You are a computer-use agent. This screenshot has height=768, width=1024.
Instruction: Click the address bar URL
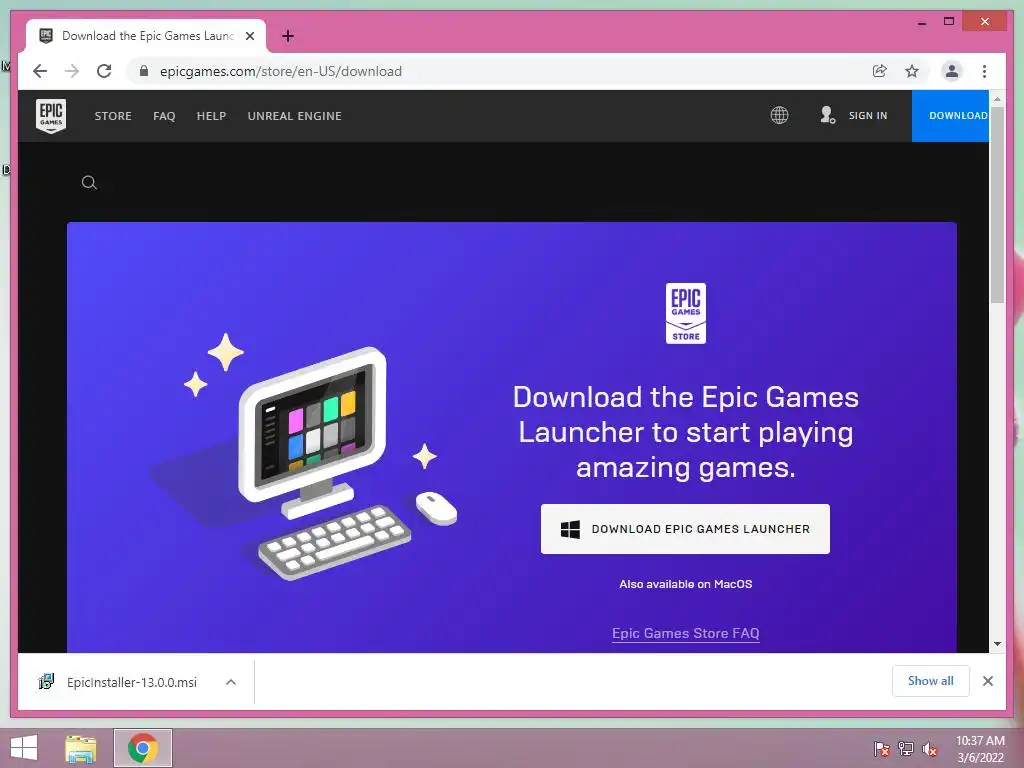pos(281,71)
